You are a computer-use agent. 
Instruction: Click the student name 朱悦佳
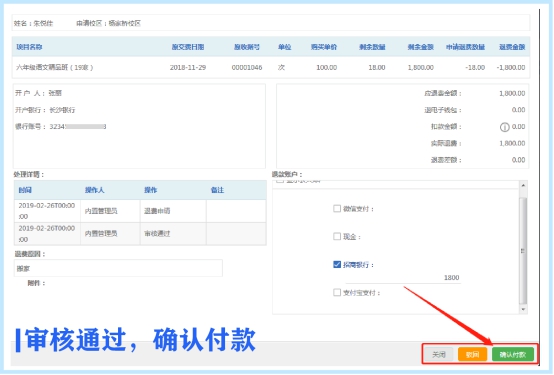coord(43,24)
